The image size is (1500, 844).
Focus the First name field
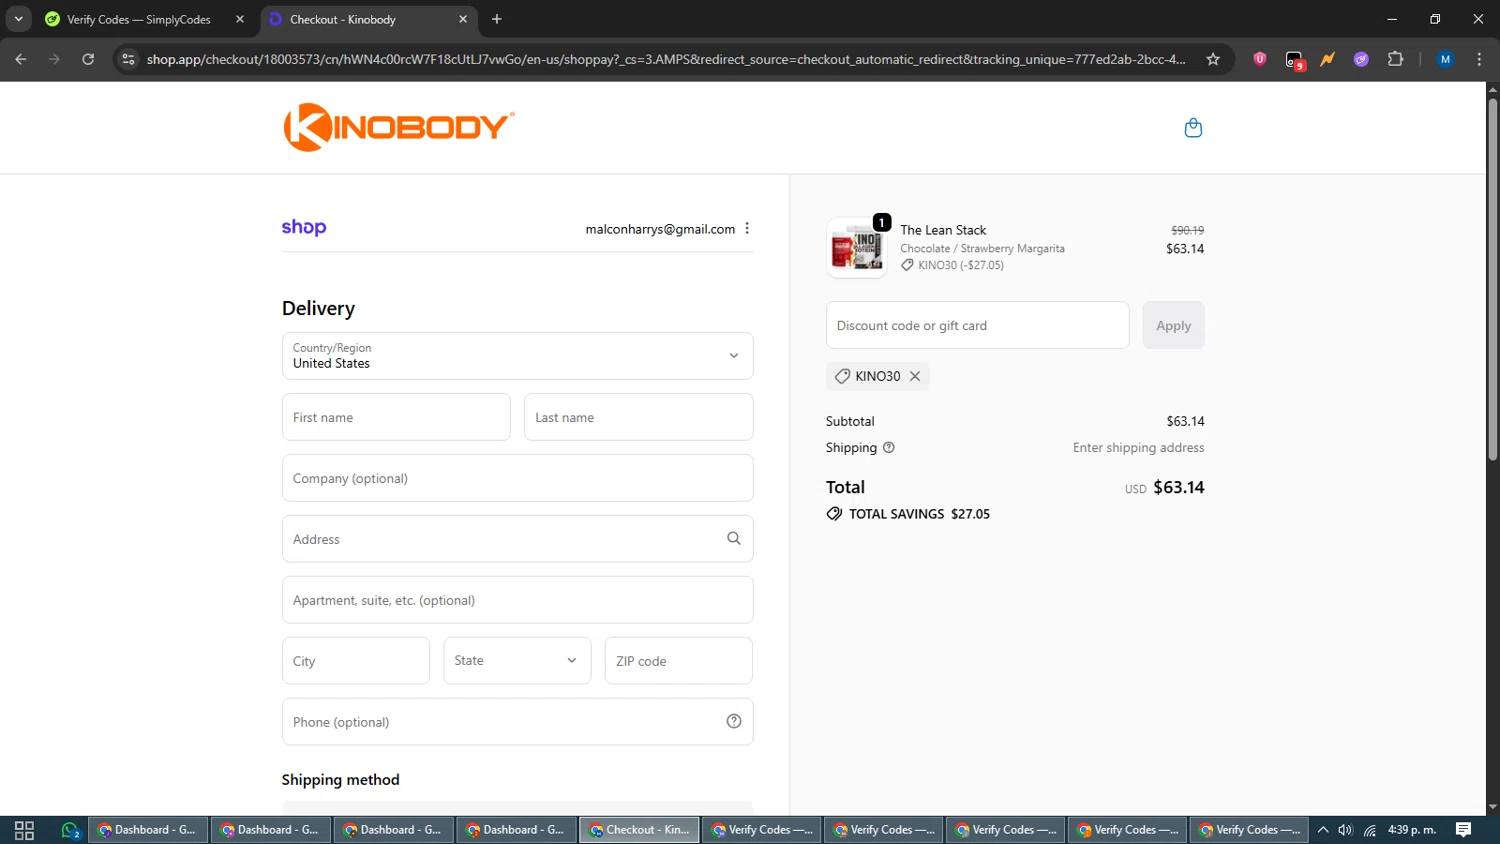(x=396, y=417)
